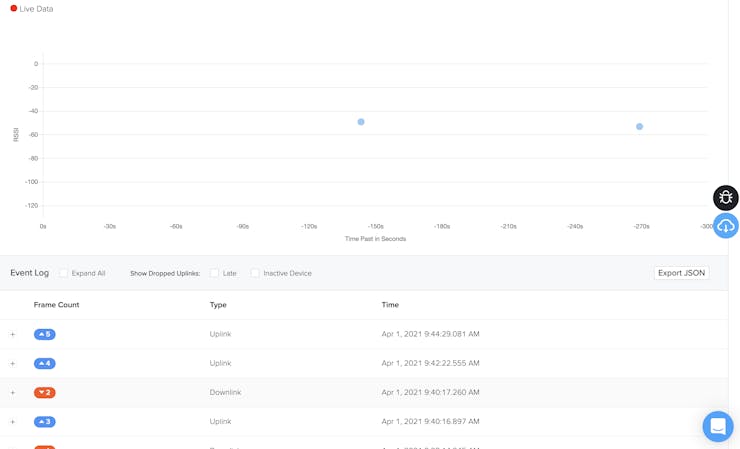Expand the frame 4 uplink row
Viewport: 740px width, 449px height.
point(13,363)
